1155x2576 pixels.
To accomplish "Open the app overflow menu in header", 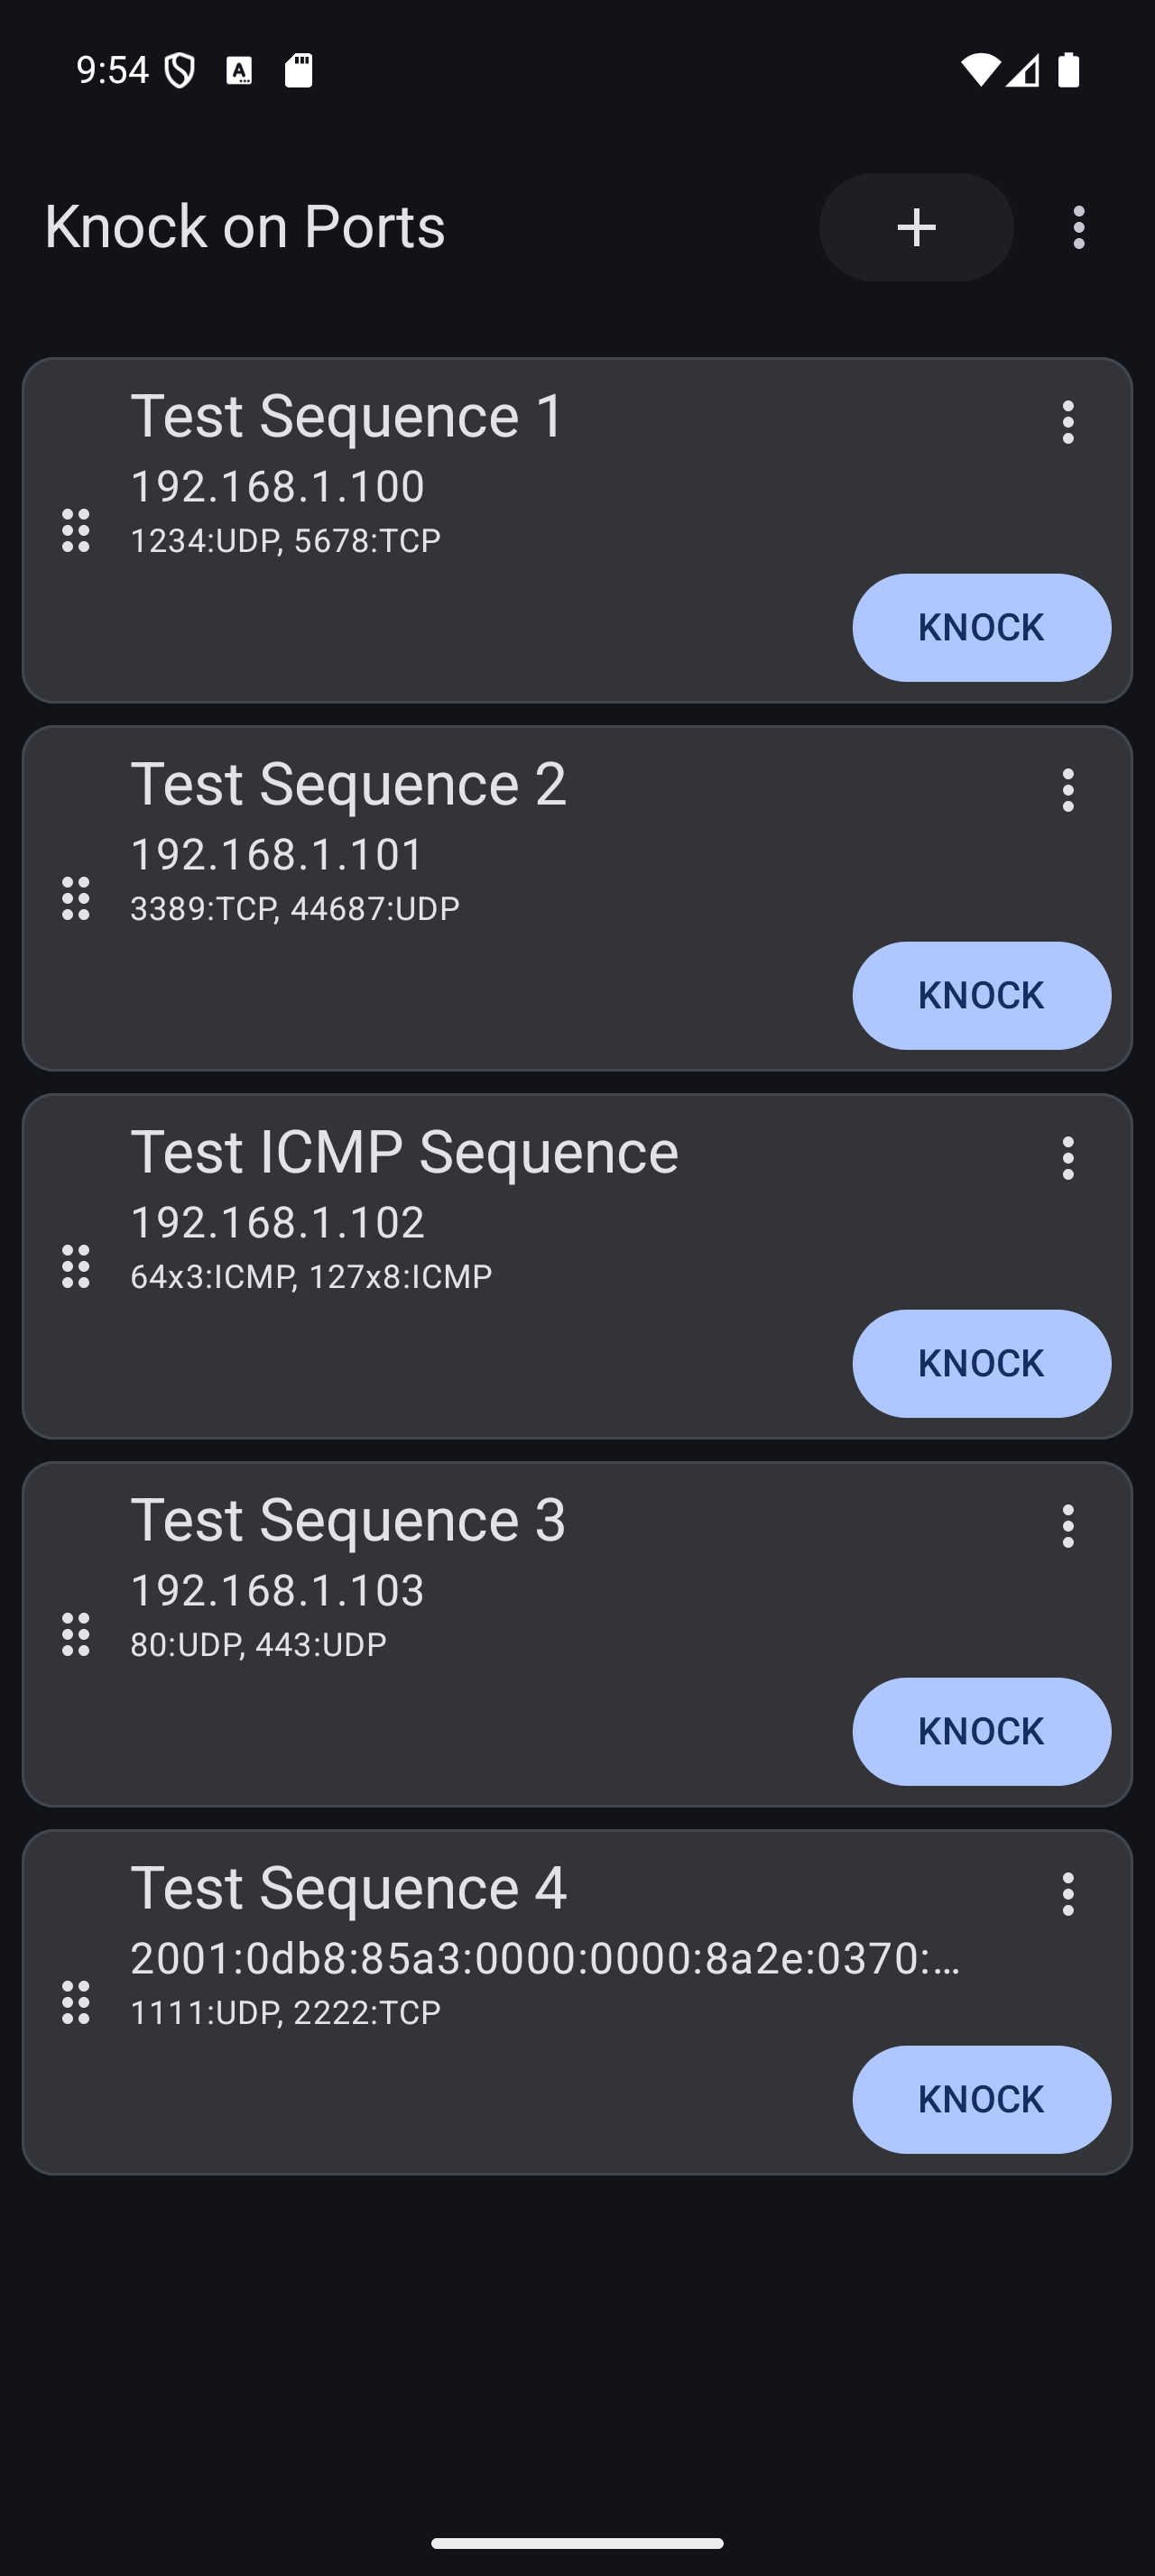I will tap(1078, 227).
